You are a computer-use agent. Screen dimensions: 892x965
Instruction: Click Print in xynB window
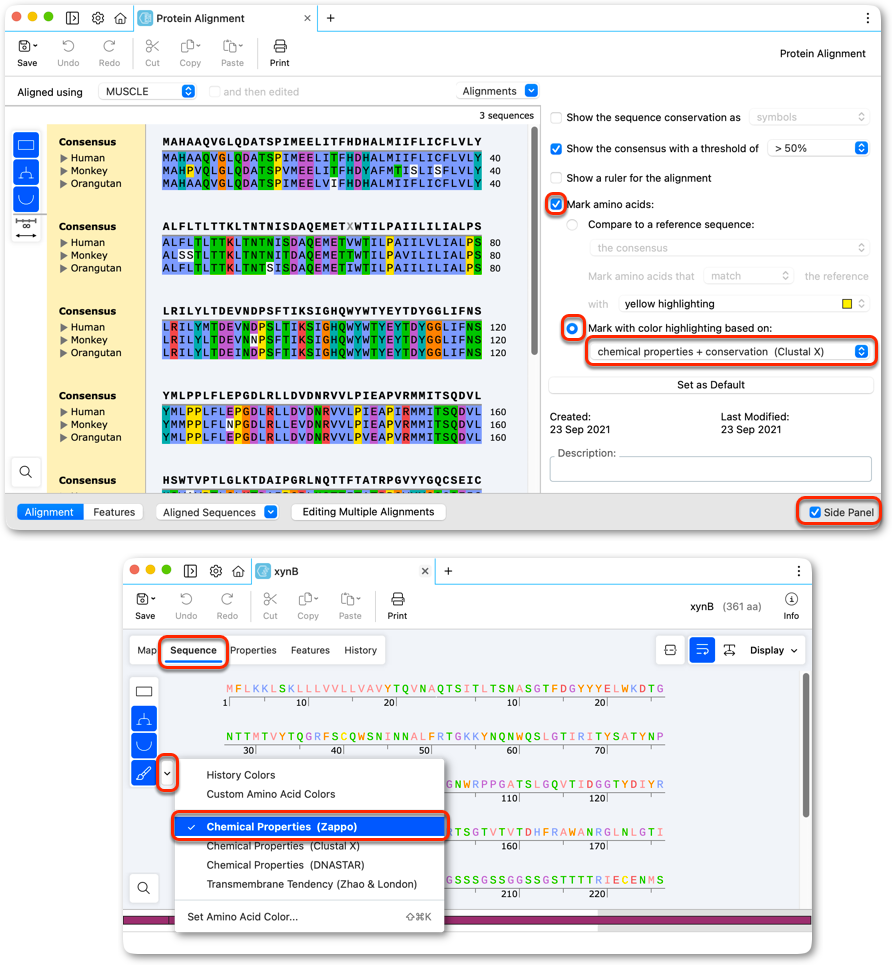click(x=397, y=606)
